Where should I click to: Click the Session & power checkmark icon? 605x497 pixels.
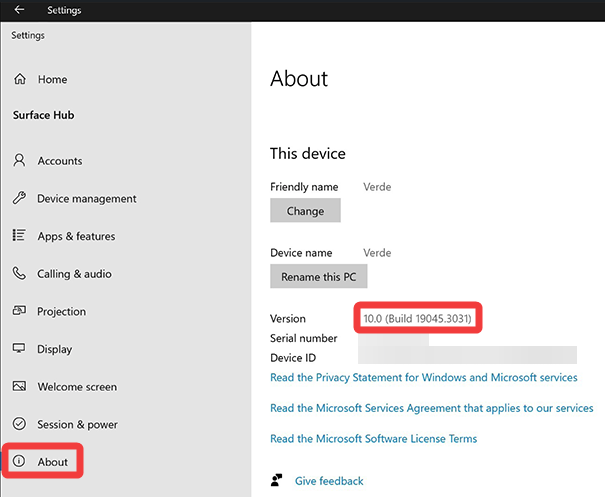[19, 424]
